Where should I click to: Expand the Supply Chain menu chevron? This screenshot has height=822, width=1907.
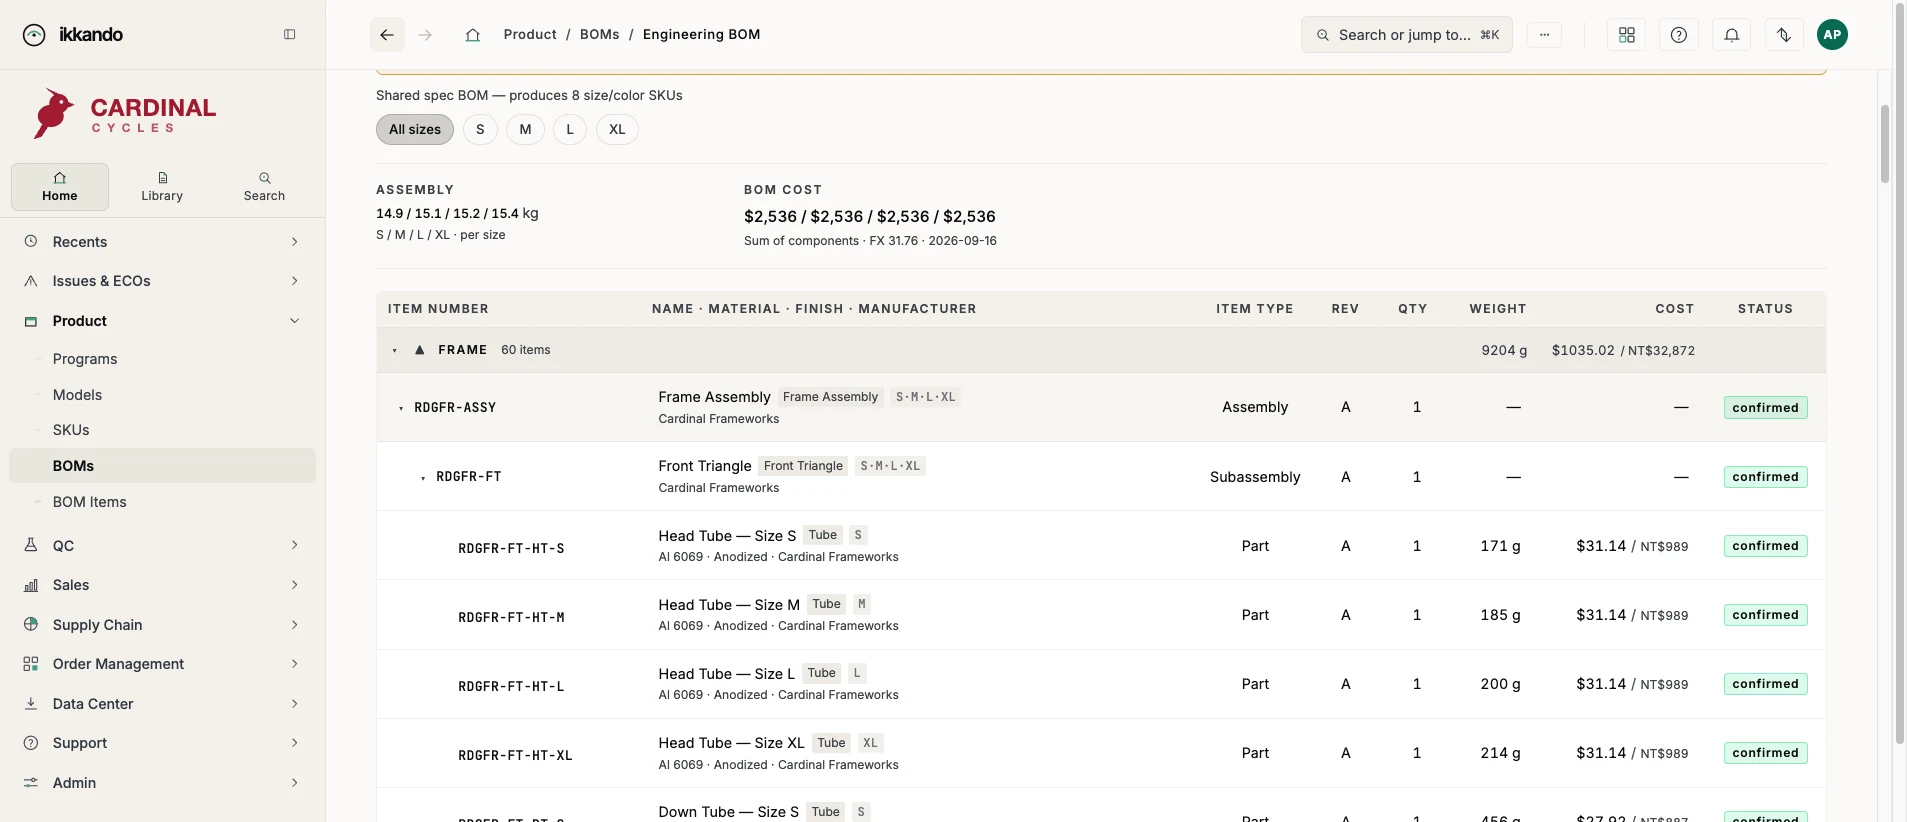point(294,625)
